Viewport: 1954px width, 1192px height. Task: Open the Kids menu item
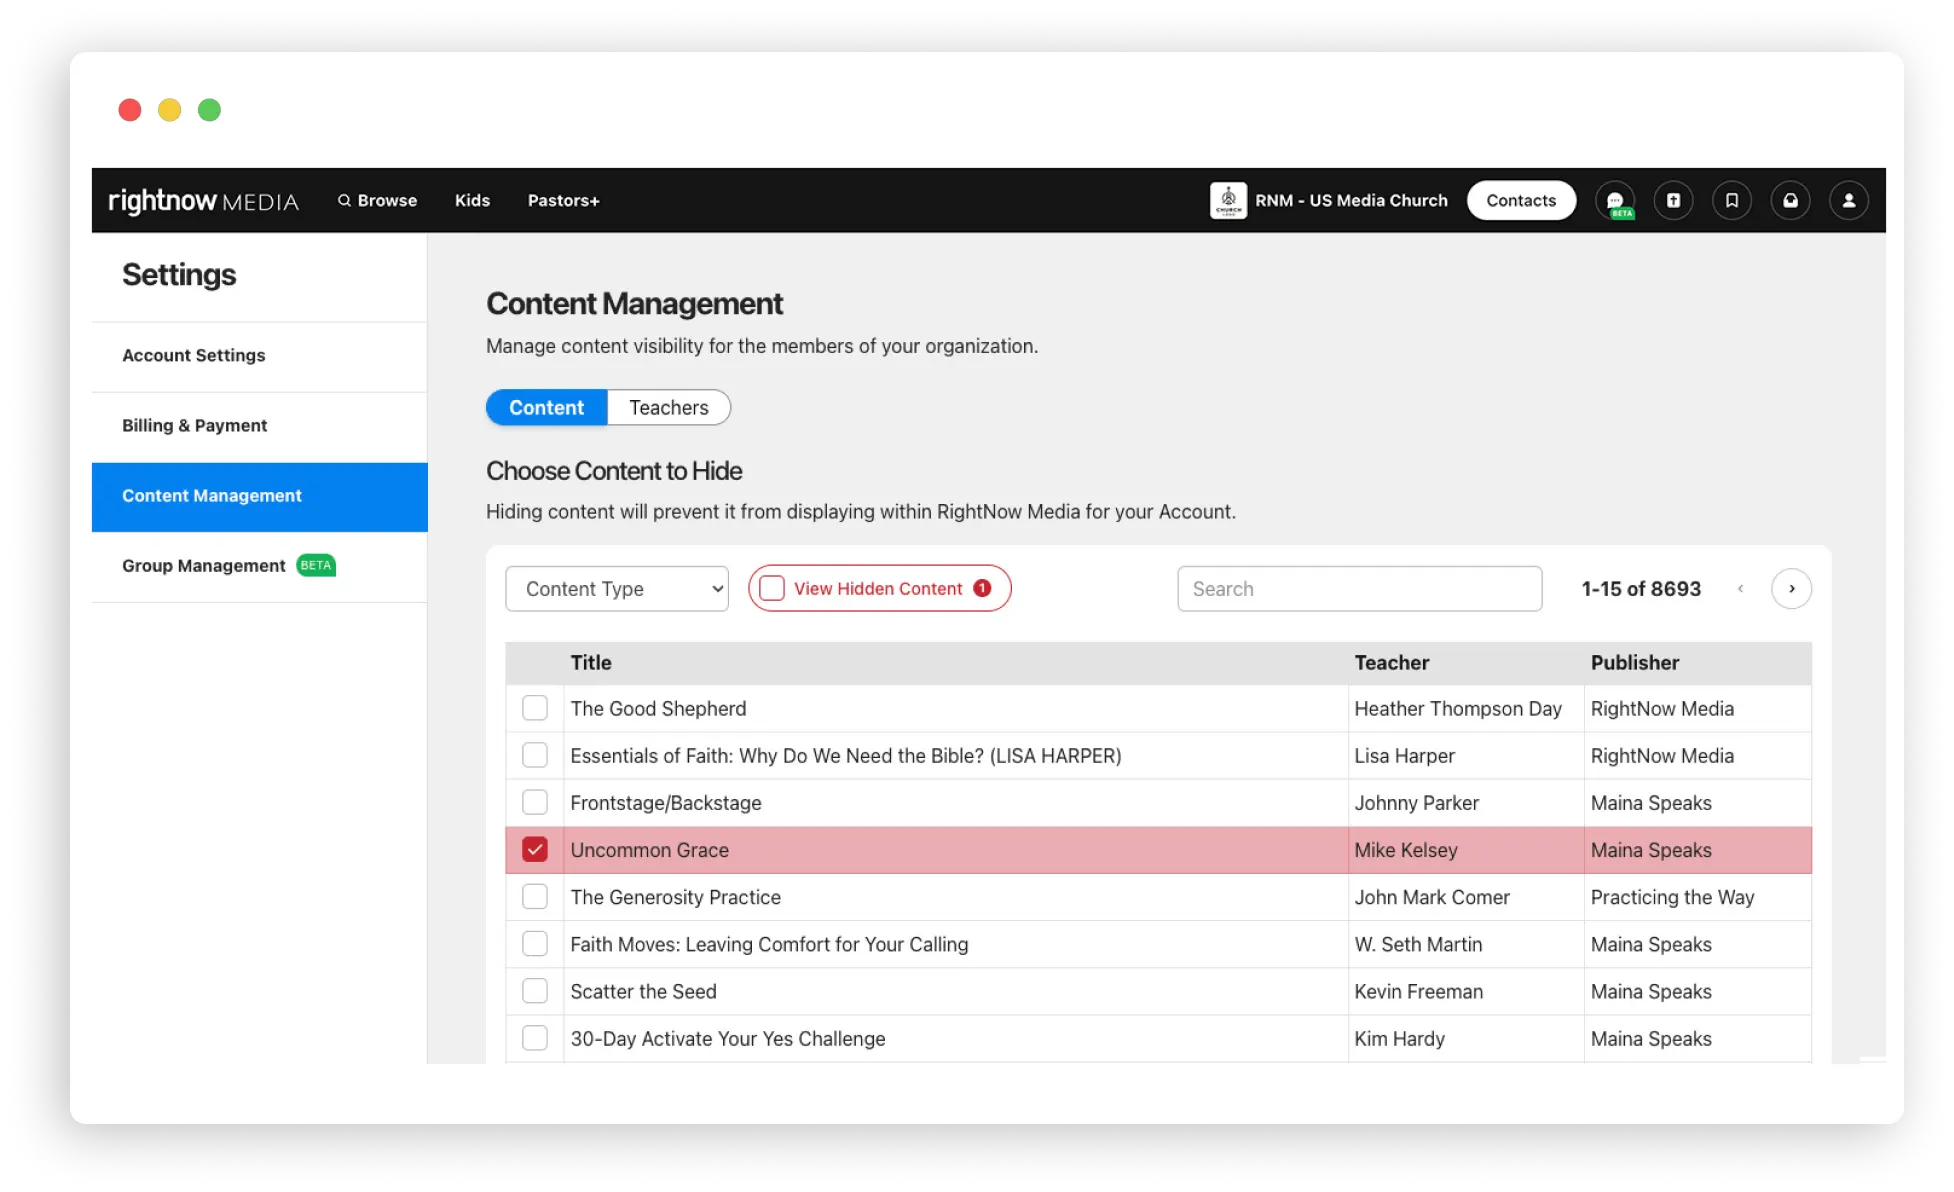point(472,200)
